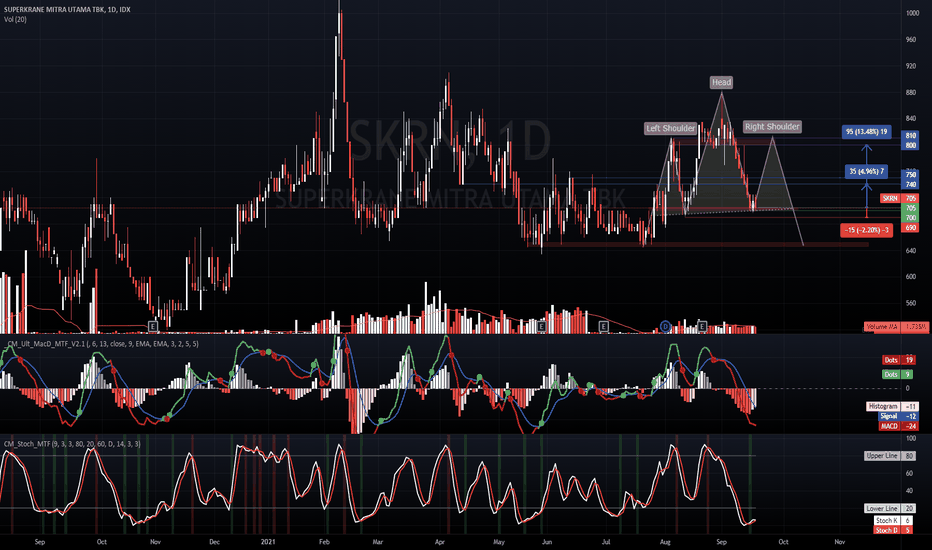The height and width of the screenshot is (550, 932).
Task: Click the 1000 price axis label
Action: [x=912, y=13]
